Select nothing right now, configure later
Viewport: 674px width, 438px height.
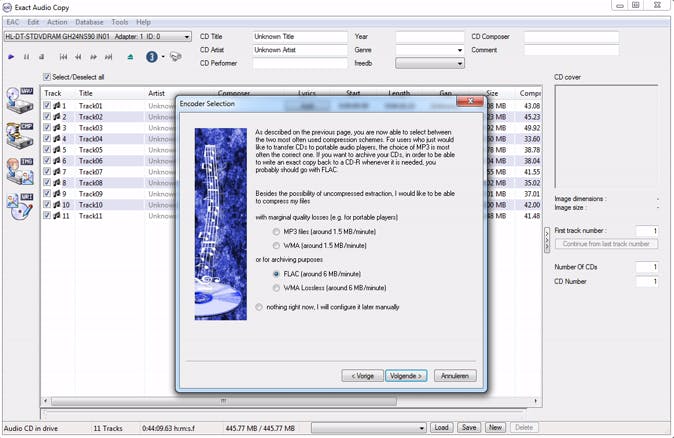click(259, 307)
